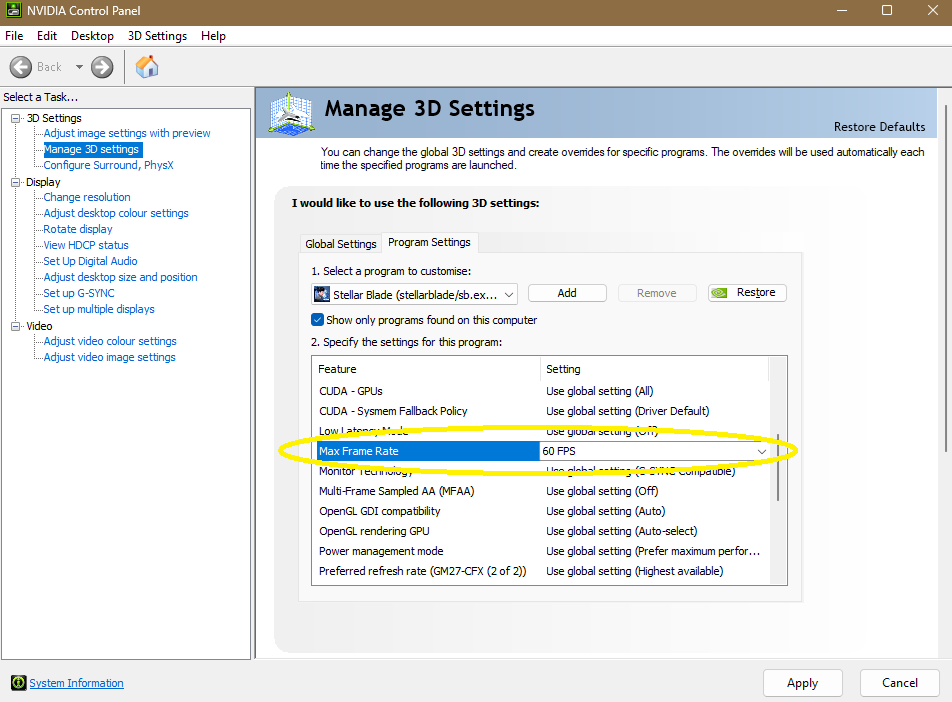Open Configure Surround, PhysX
This screenshot has width=952, height=702.
(108, 165)
